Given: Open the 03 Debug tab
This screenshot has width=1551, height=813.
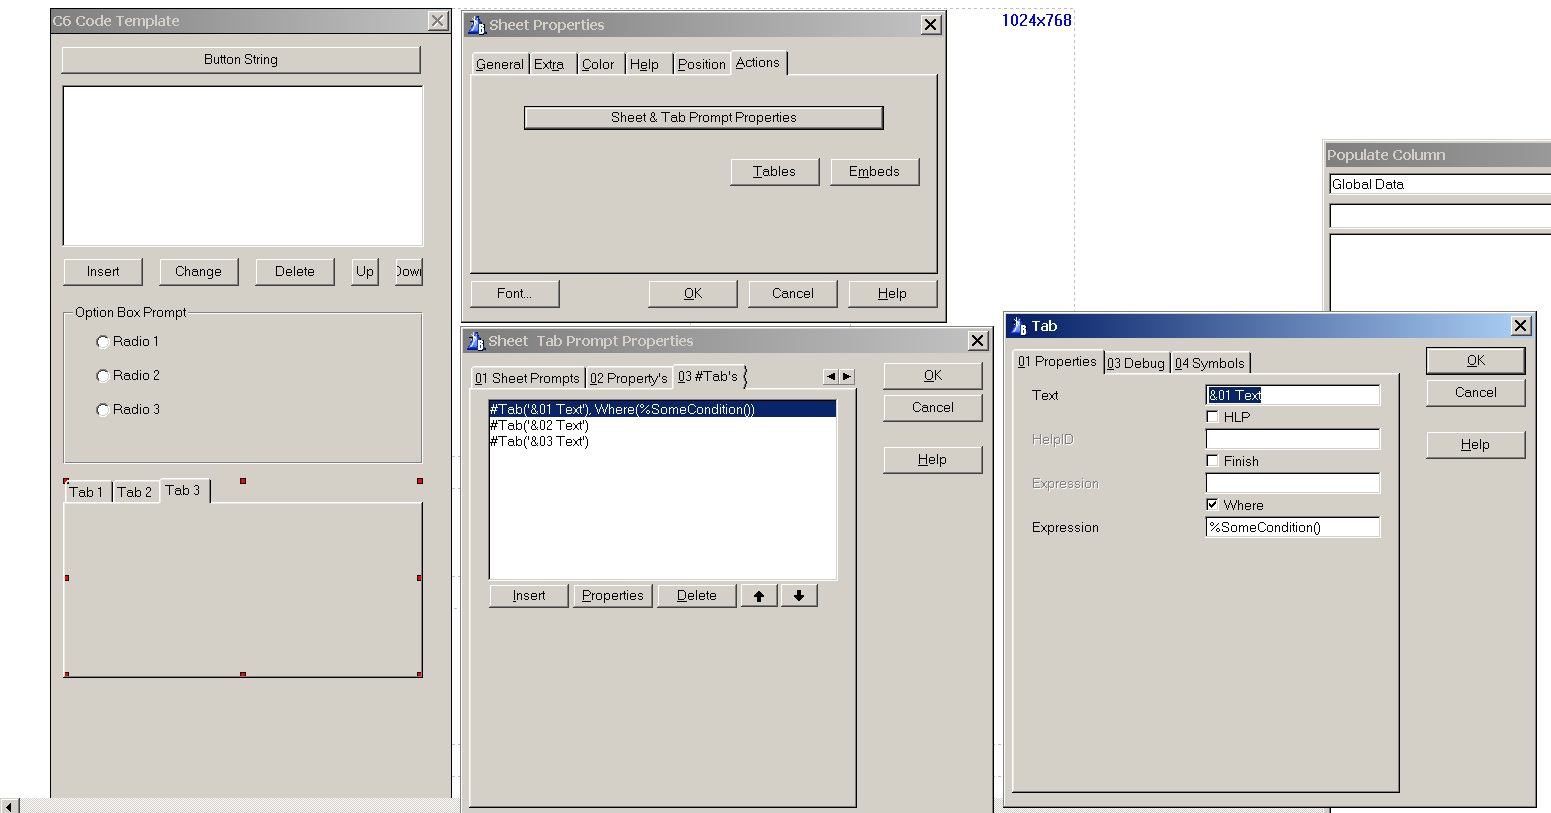Looking at the screenshot, I should pos(1136,363).
